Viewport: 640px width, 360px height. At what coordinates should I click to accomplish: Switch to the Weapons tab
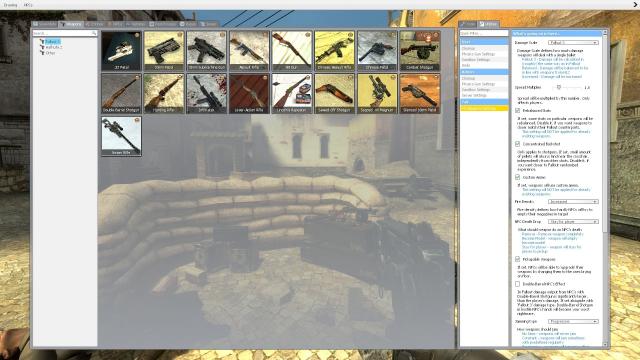coord(71,24)
